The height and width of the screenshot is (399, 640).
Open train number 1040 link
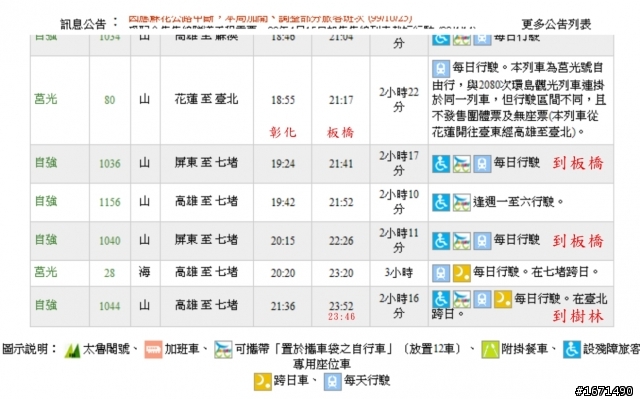click(x=110, y=240)
